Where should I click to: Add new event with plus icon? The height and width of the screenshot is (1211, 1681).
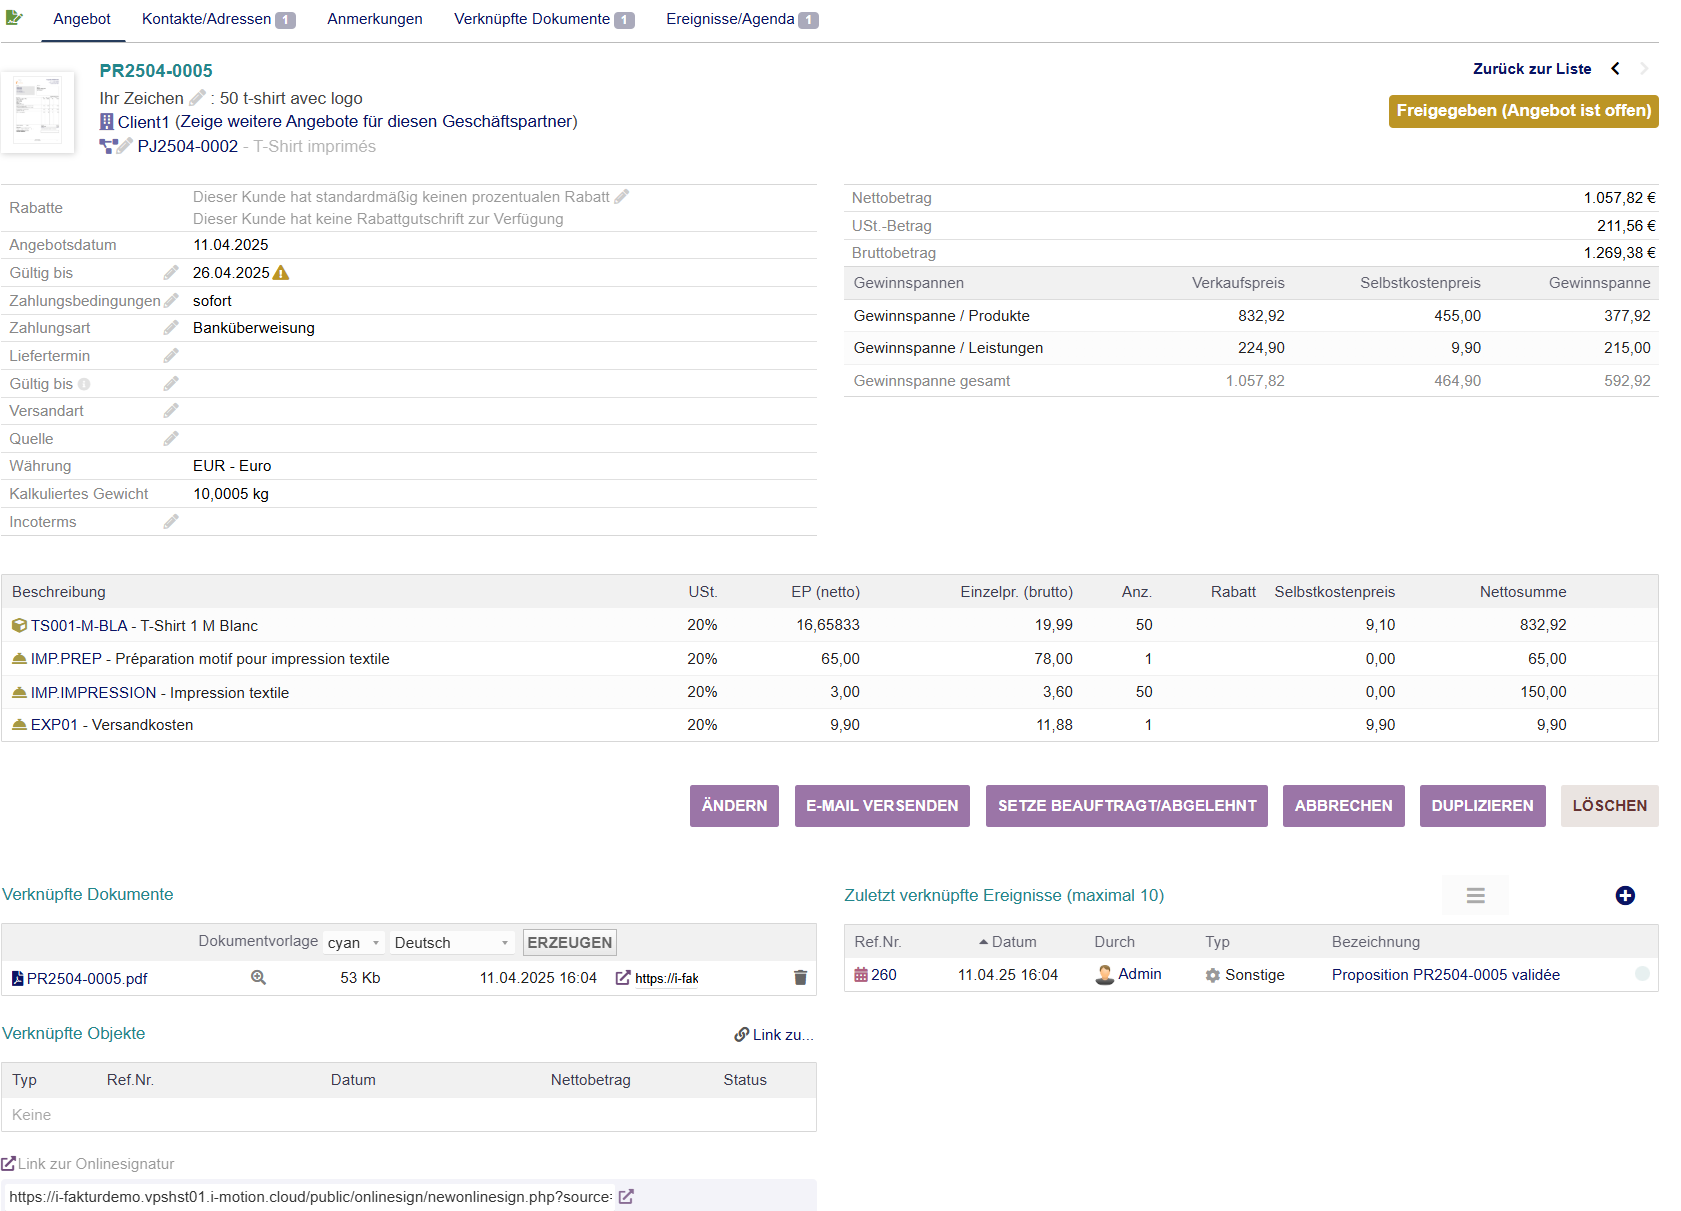(x=1625, y=896)
